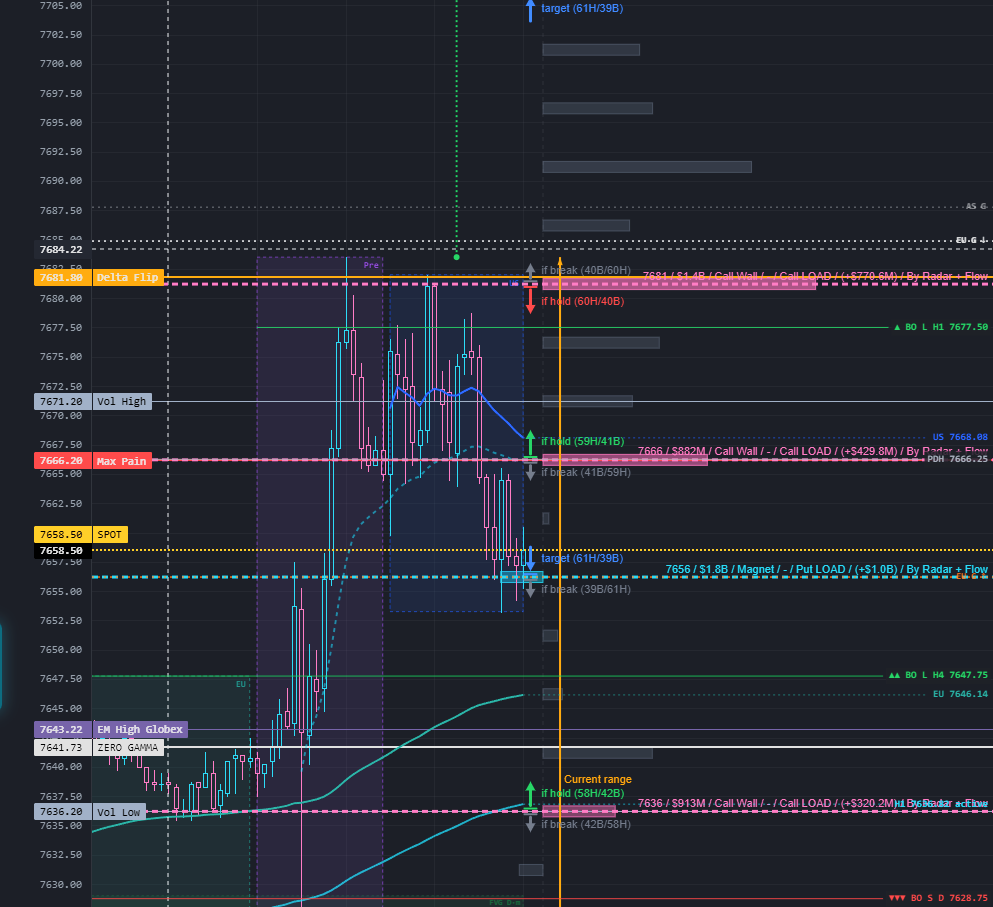Click the 7656 Magnet Put LOAD annotation
993x907 pixels.
[x=826, y=569]
